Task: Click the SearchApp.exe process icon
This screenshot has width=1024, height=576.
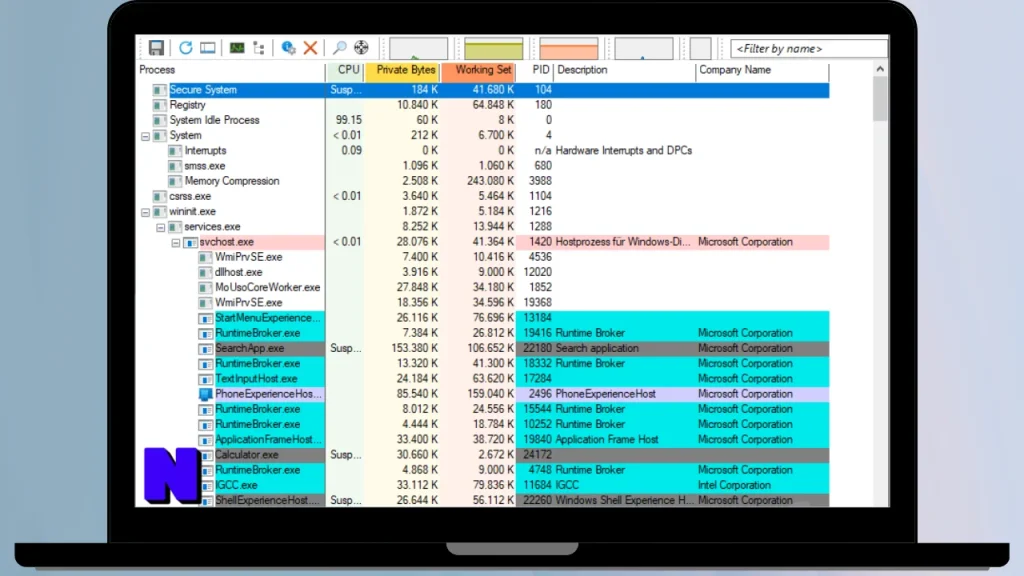Action: click(206, 349)
